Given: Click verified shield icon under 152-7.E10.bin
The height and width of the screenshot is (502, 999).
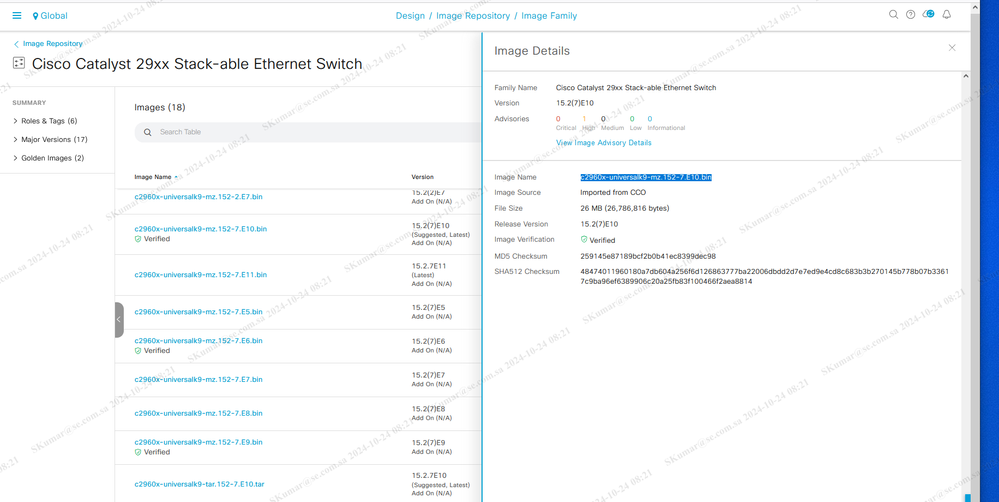Looking at the screenshot, I should 138,239.
